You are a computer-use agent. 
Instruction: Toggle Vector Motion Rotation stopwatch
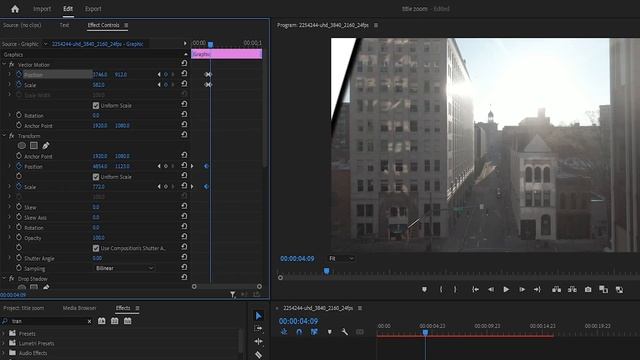(x=19, y=115)
